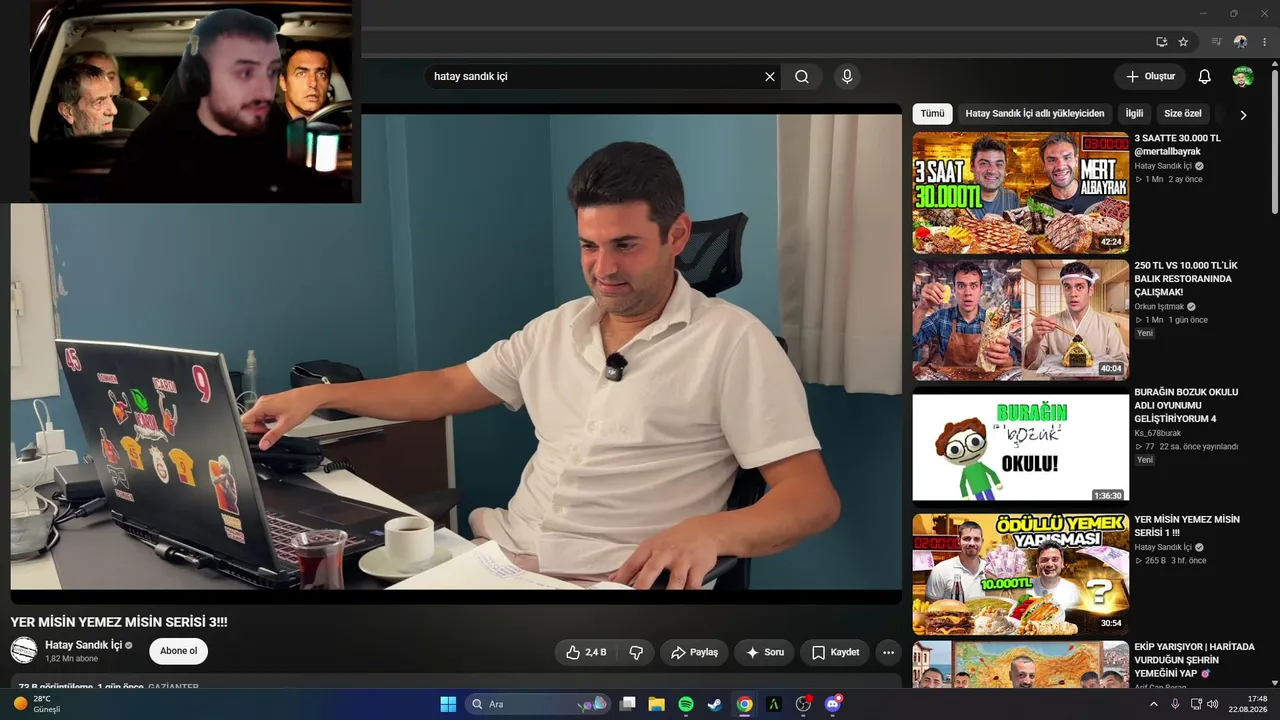Launch File Explorer from the taskbar
Image resolution: width=1280 pixels, height=720 pixels.
click(x=657, y=704)
